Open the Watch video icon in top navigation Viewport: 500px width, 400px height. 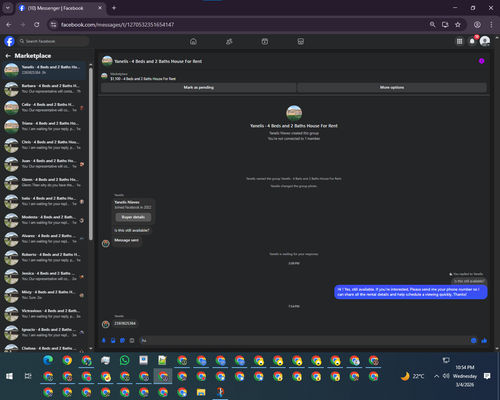265,41
